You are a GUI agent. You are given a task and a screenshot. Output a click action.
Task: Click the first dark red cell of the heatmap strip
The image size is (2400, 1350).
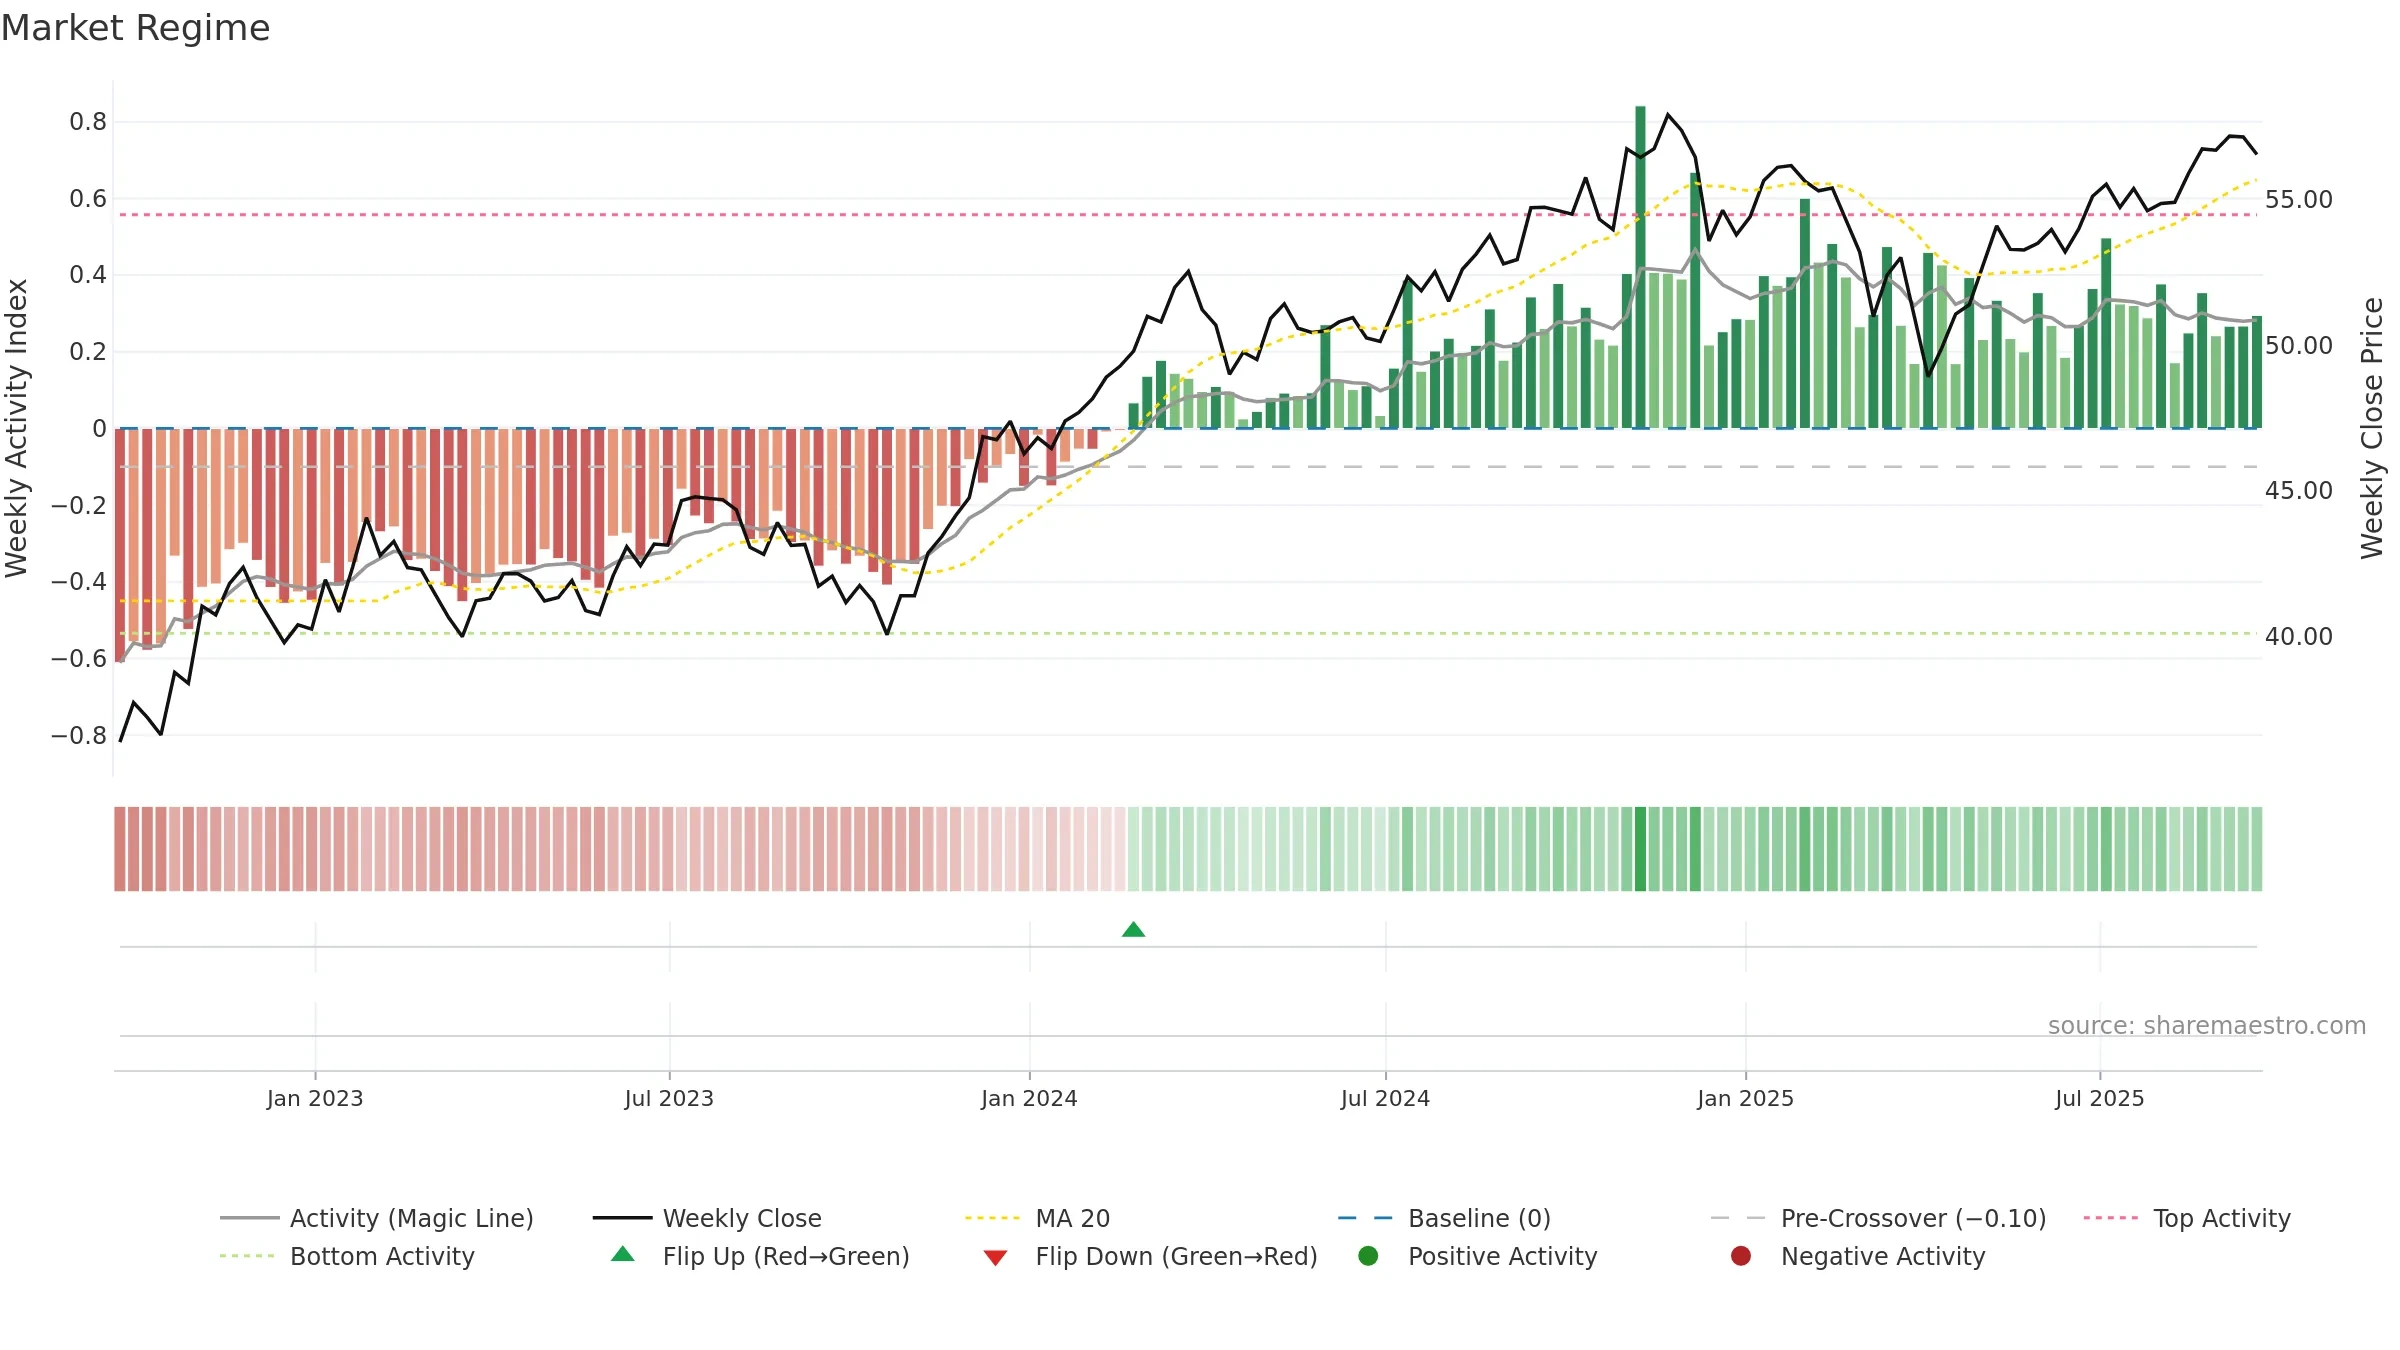[120, 849]
